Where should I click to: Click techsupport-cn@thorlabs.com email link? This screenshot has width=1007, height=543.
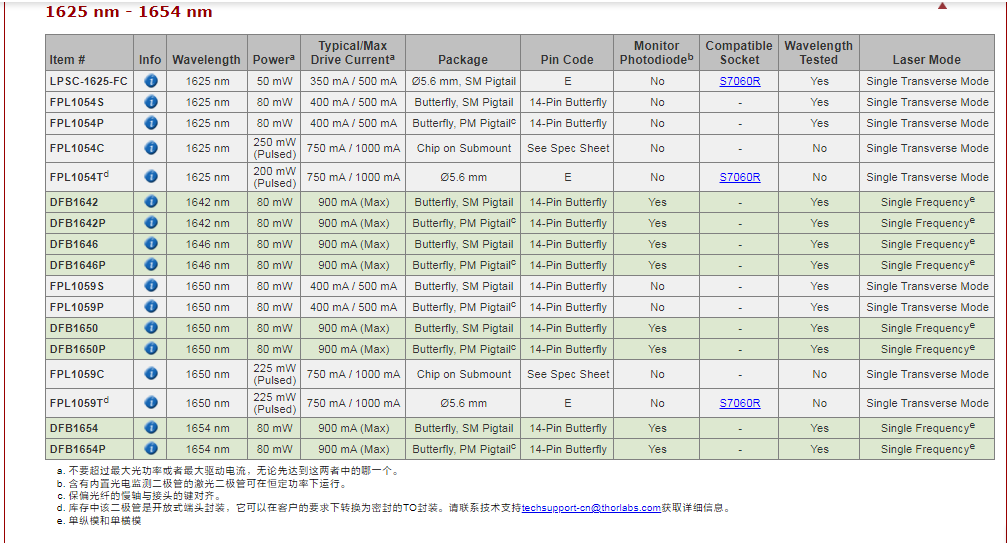coord(591,508)
